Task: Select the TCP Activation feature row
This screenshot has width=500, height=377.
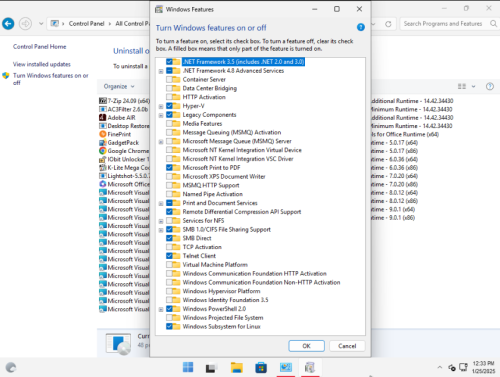Action: [x=202, y=247]
